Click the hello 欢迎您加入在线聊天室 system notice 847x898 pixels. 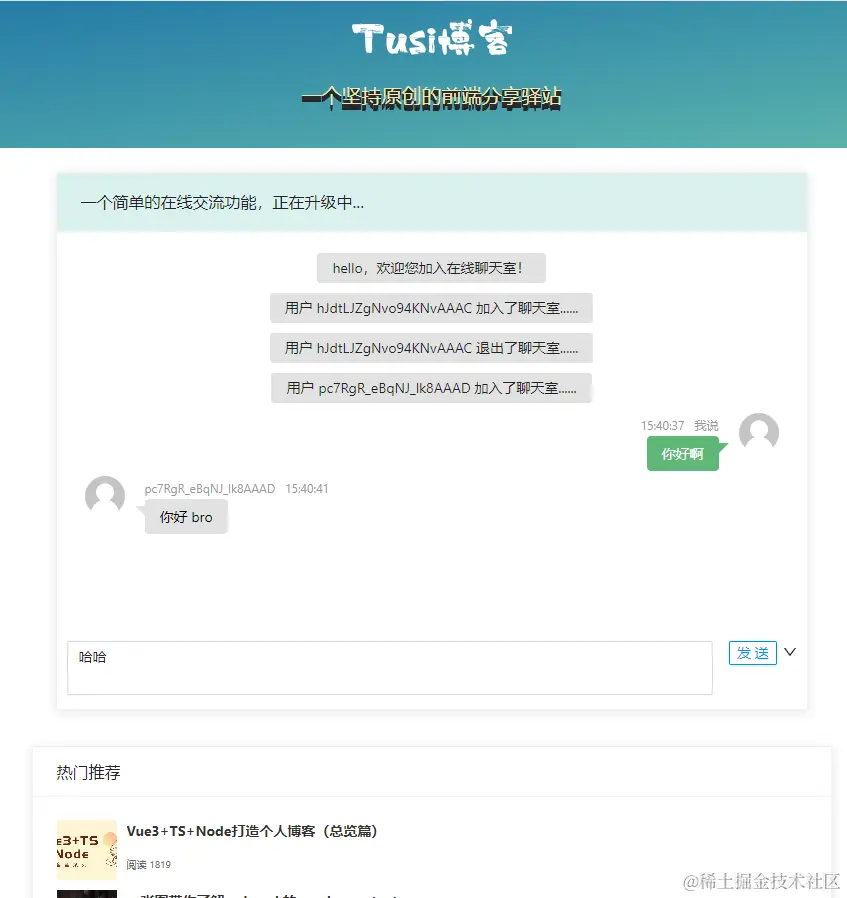point(431,268)
